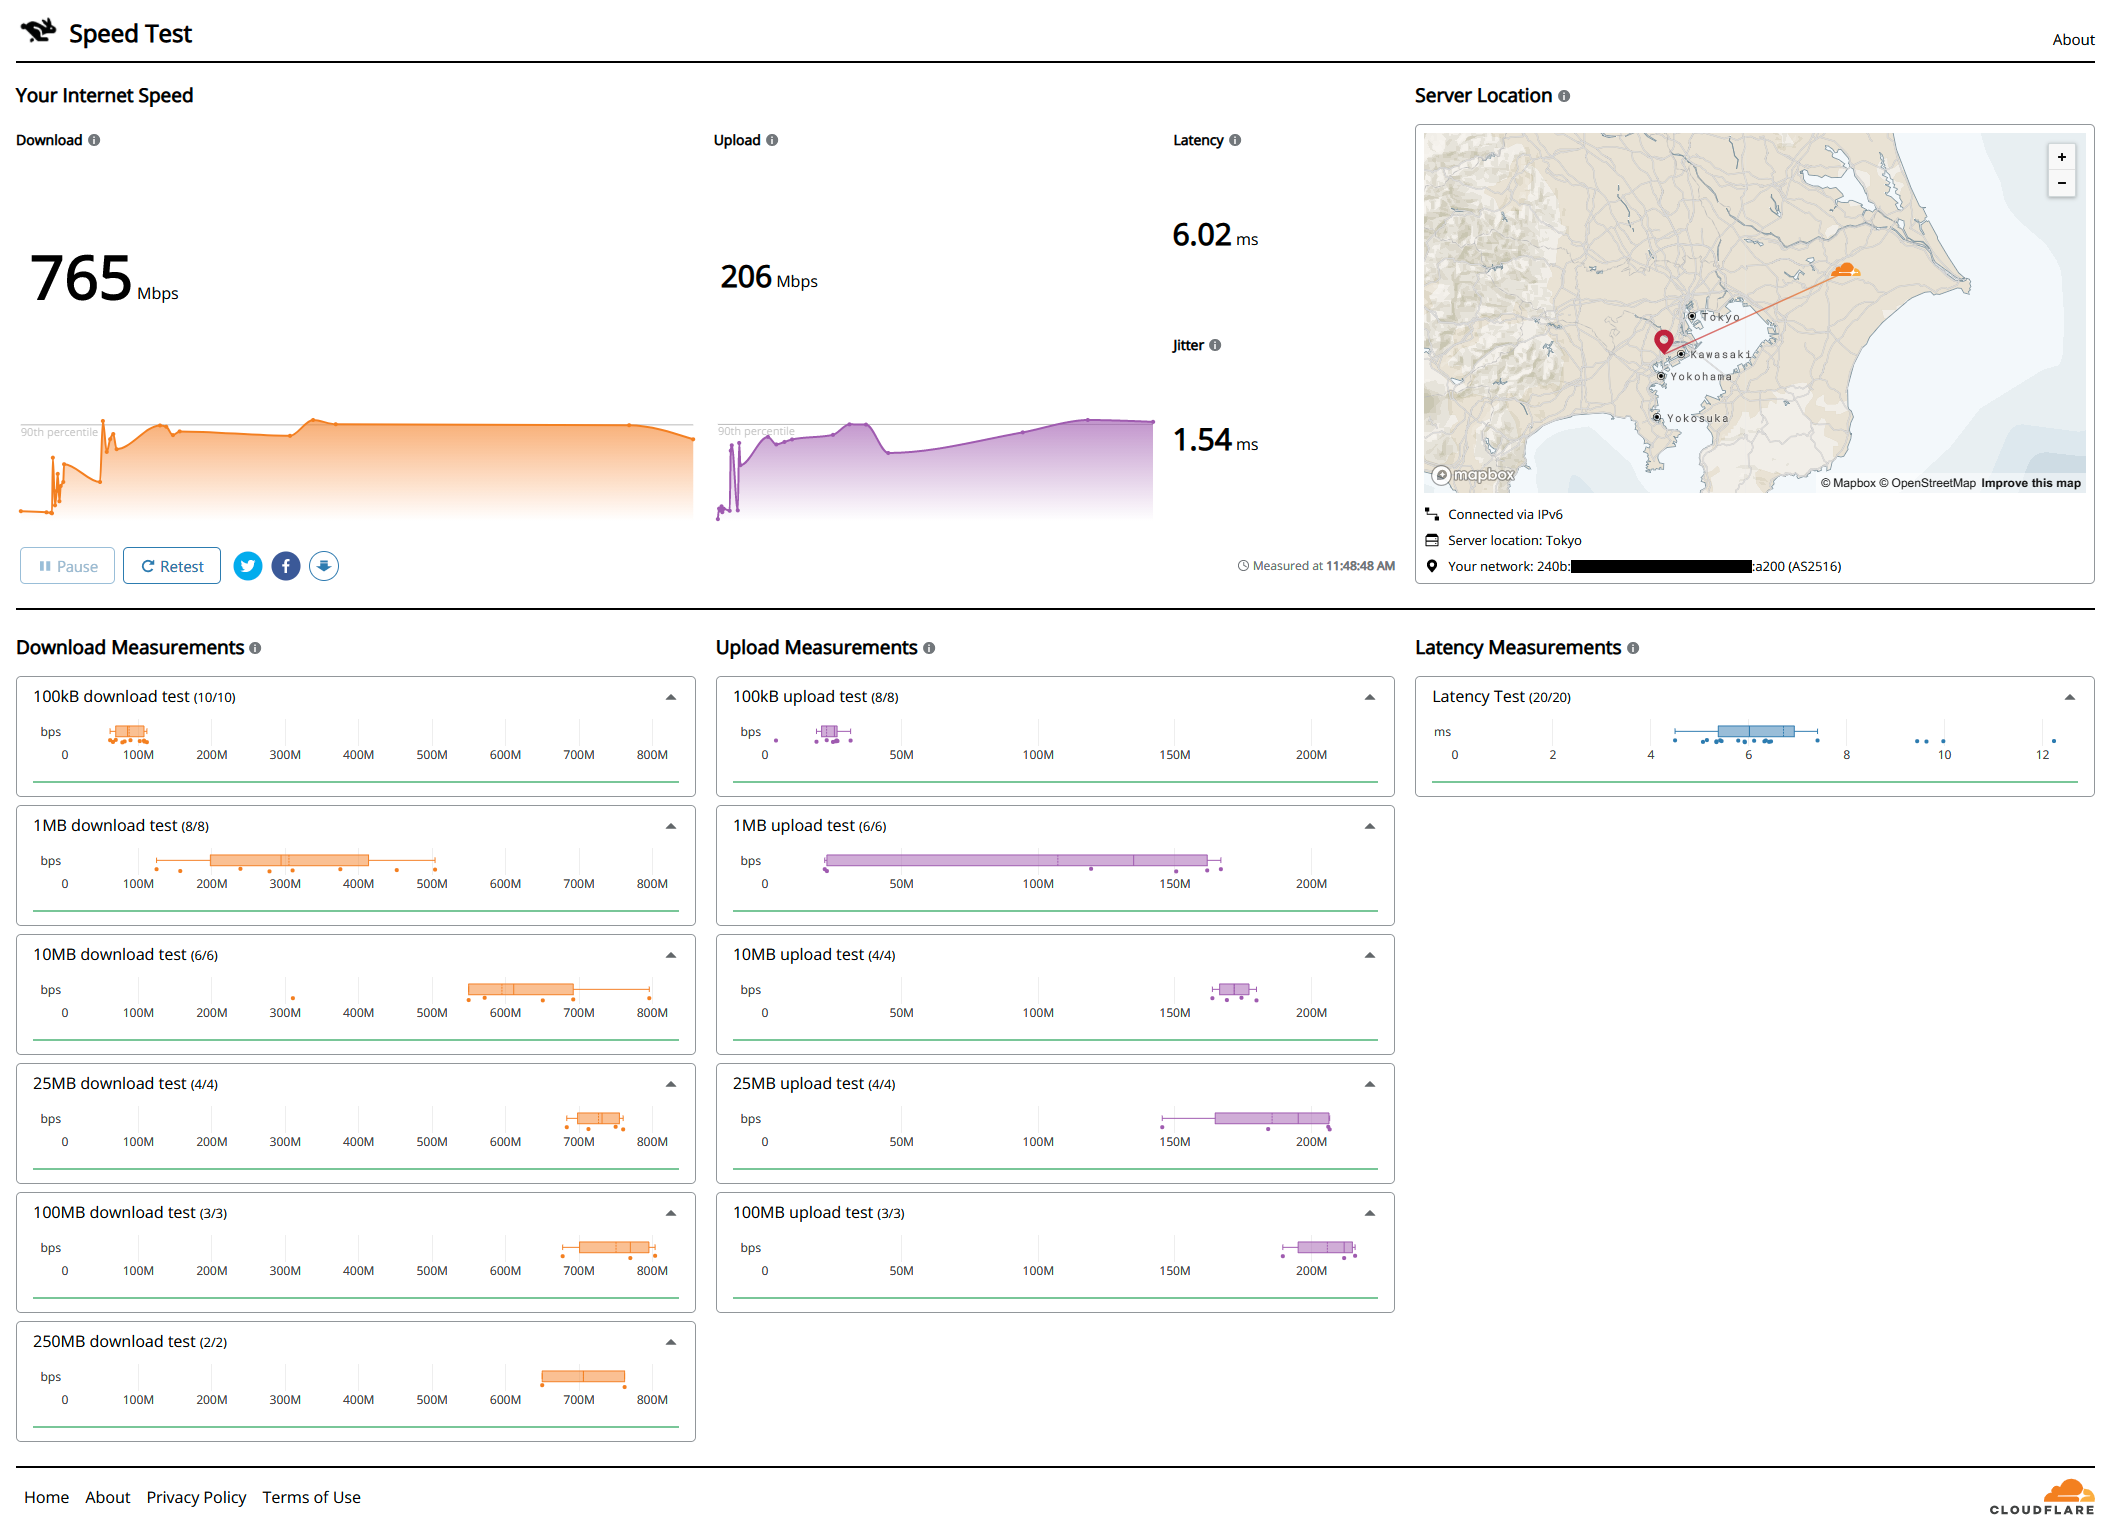Click the purple upload speed chart
This screenshot has width=2111, height=1533.
point(935,467)
